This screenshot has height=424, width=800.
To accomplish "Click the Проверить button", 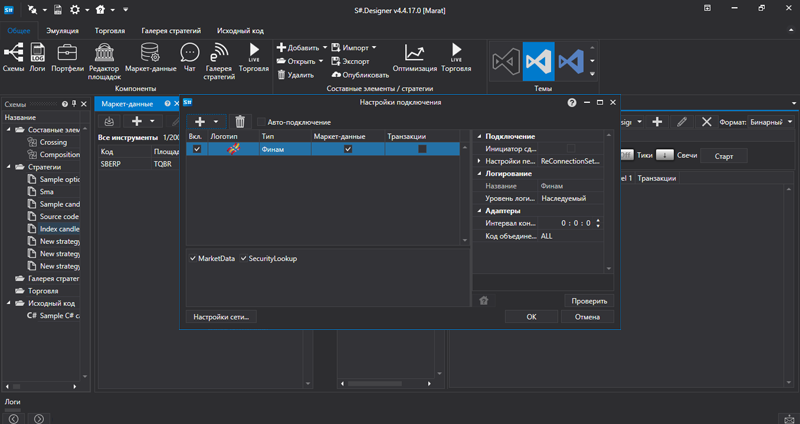I will click(589, 300).
